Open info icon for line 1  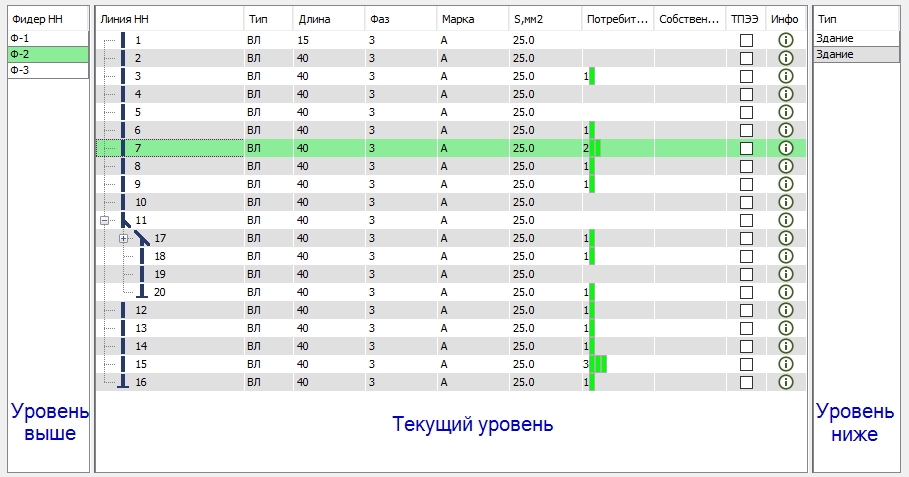coord(786,40)
